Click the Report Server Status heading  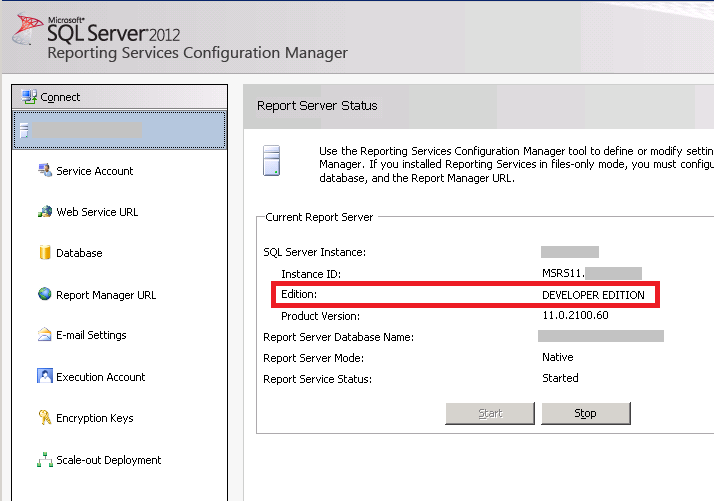pos(317,106)
